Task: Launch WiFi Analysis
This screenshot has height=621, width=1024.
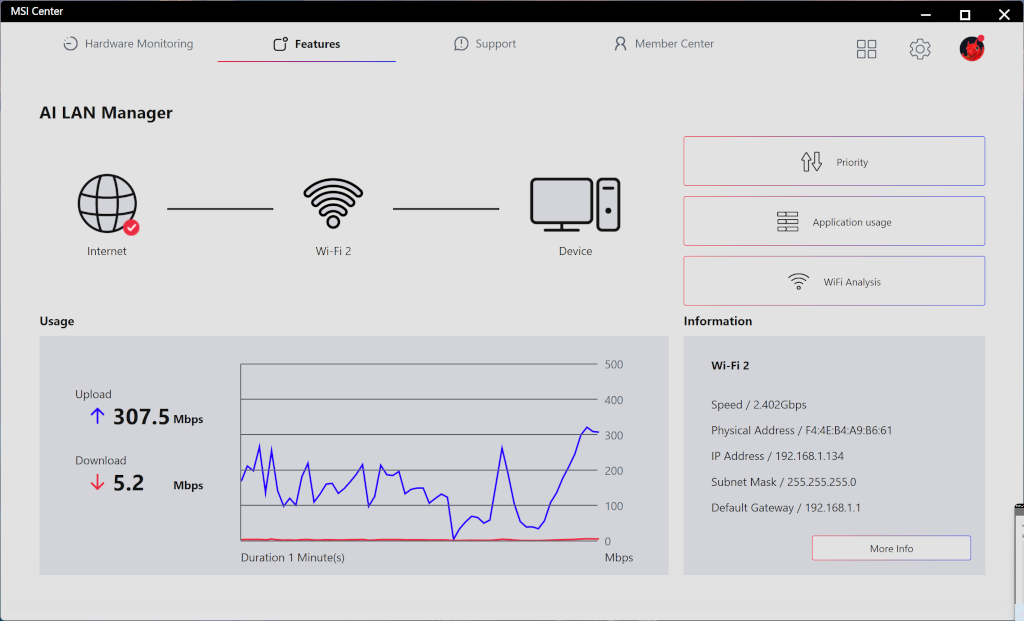Action: click(x=834, y=281)
